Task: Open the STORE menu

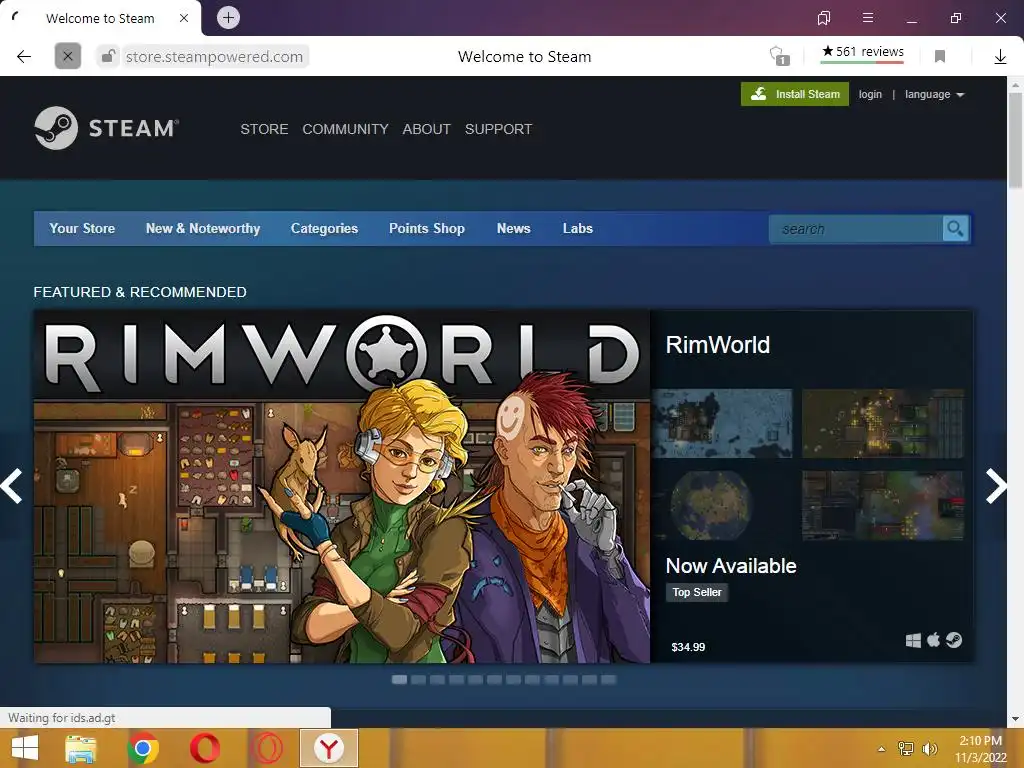Action: pos(264,129)
